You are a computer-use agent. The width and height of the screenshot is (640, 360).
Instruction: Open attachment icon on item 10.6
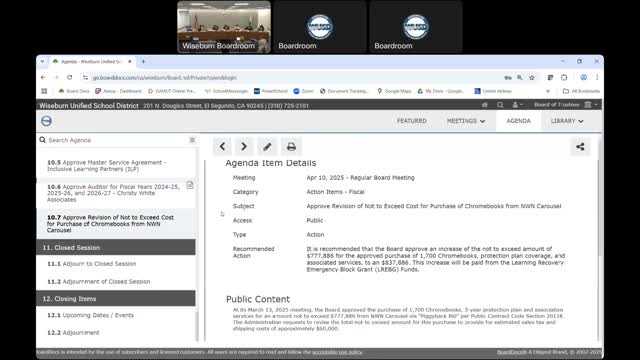[190, 185]
